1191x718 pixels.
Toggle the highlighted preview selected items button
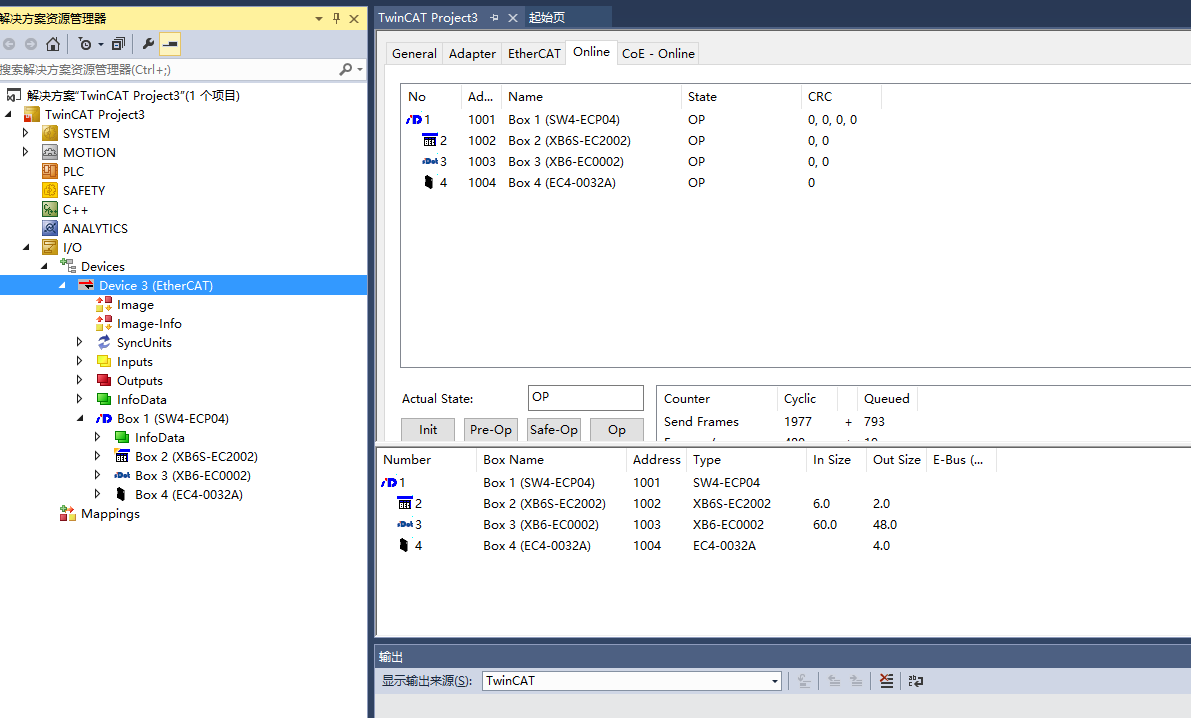click(x=170, y=44)
